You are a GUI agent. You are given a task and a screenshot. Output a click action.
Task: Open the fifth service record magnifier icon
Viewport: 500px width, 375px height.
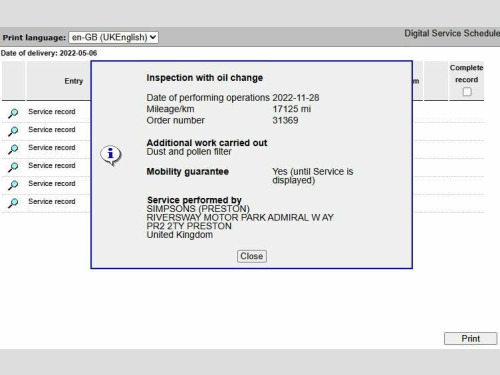click(13, 185)
